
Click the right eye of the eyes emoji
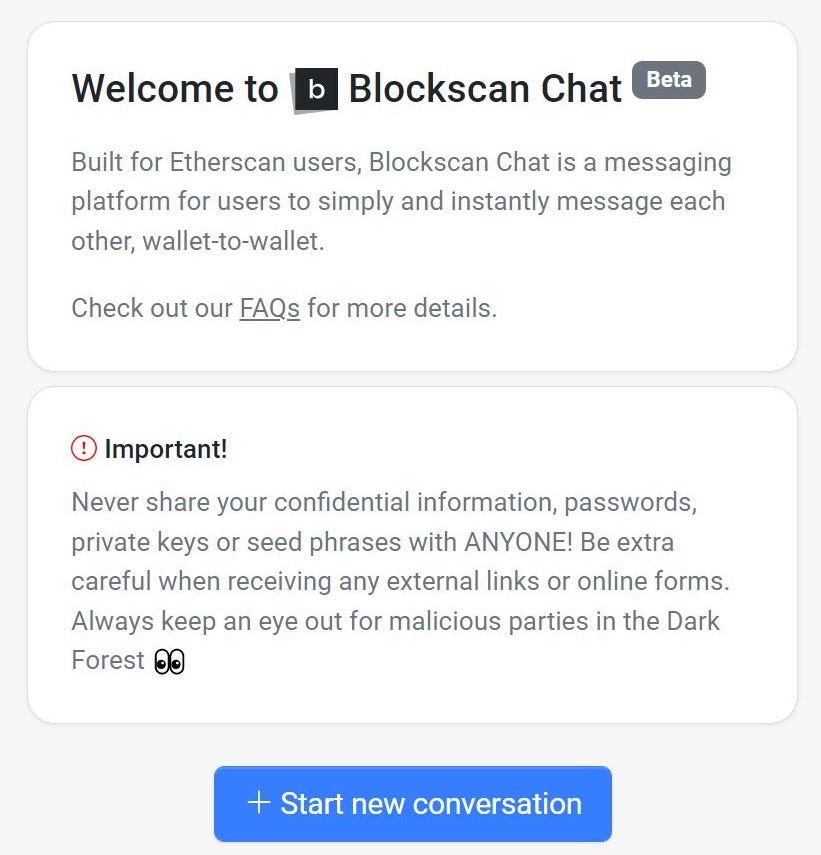175,660
